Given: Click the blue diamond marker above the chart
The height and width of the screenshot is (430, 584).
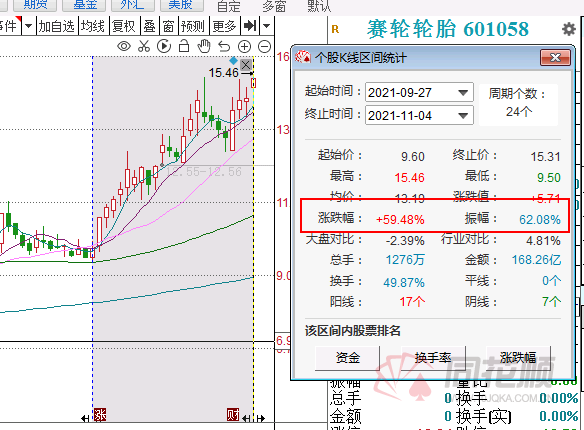Looking at the screenshot, I should (x=234, y=60).
